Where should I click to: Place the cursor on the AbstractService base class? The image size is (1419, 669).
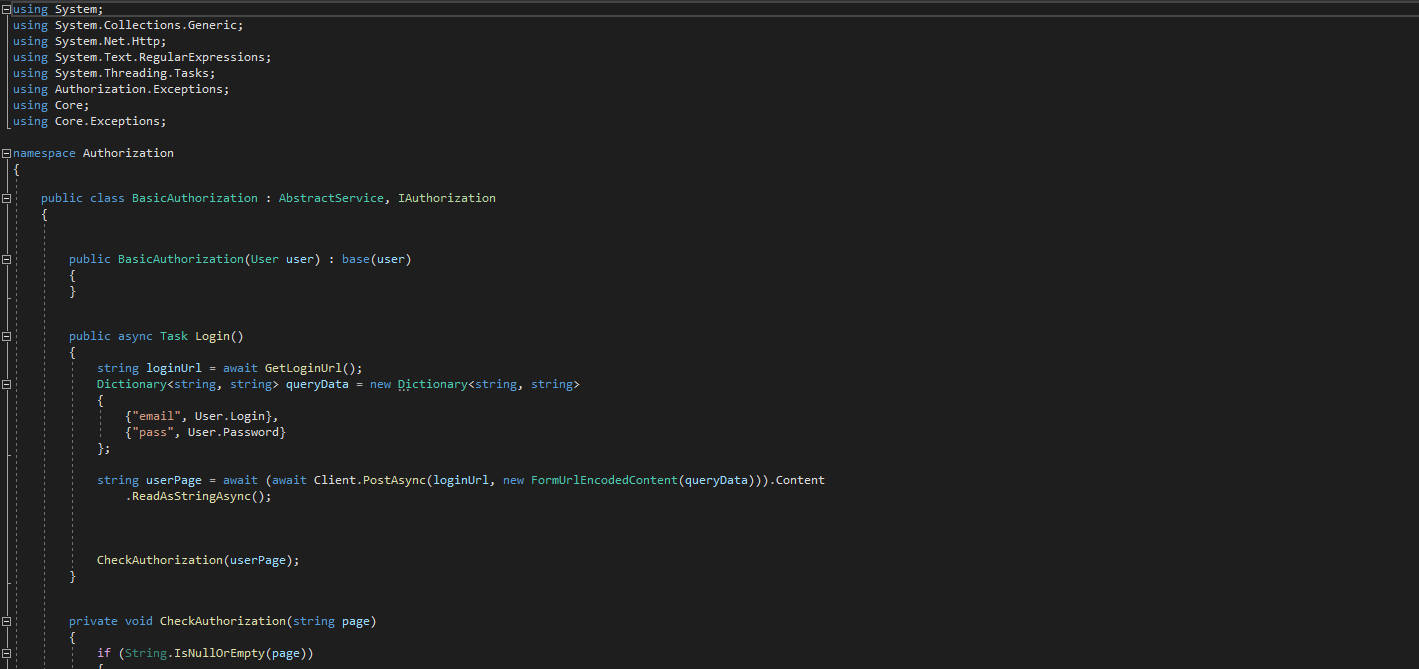[x=331, y=198]
